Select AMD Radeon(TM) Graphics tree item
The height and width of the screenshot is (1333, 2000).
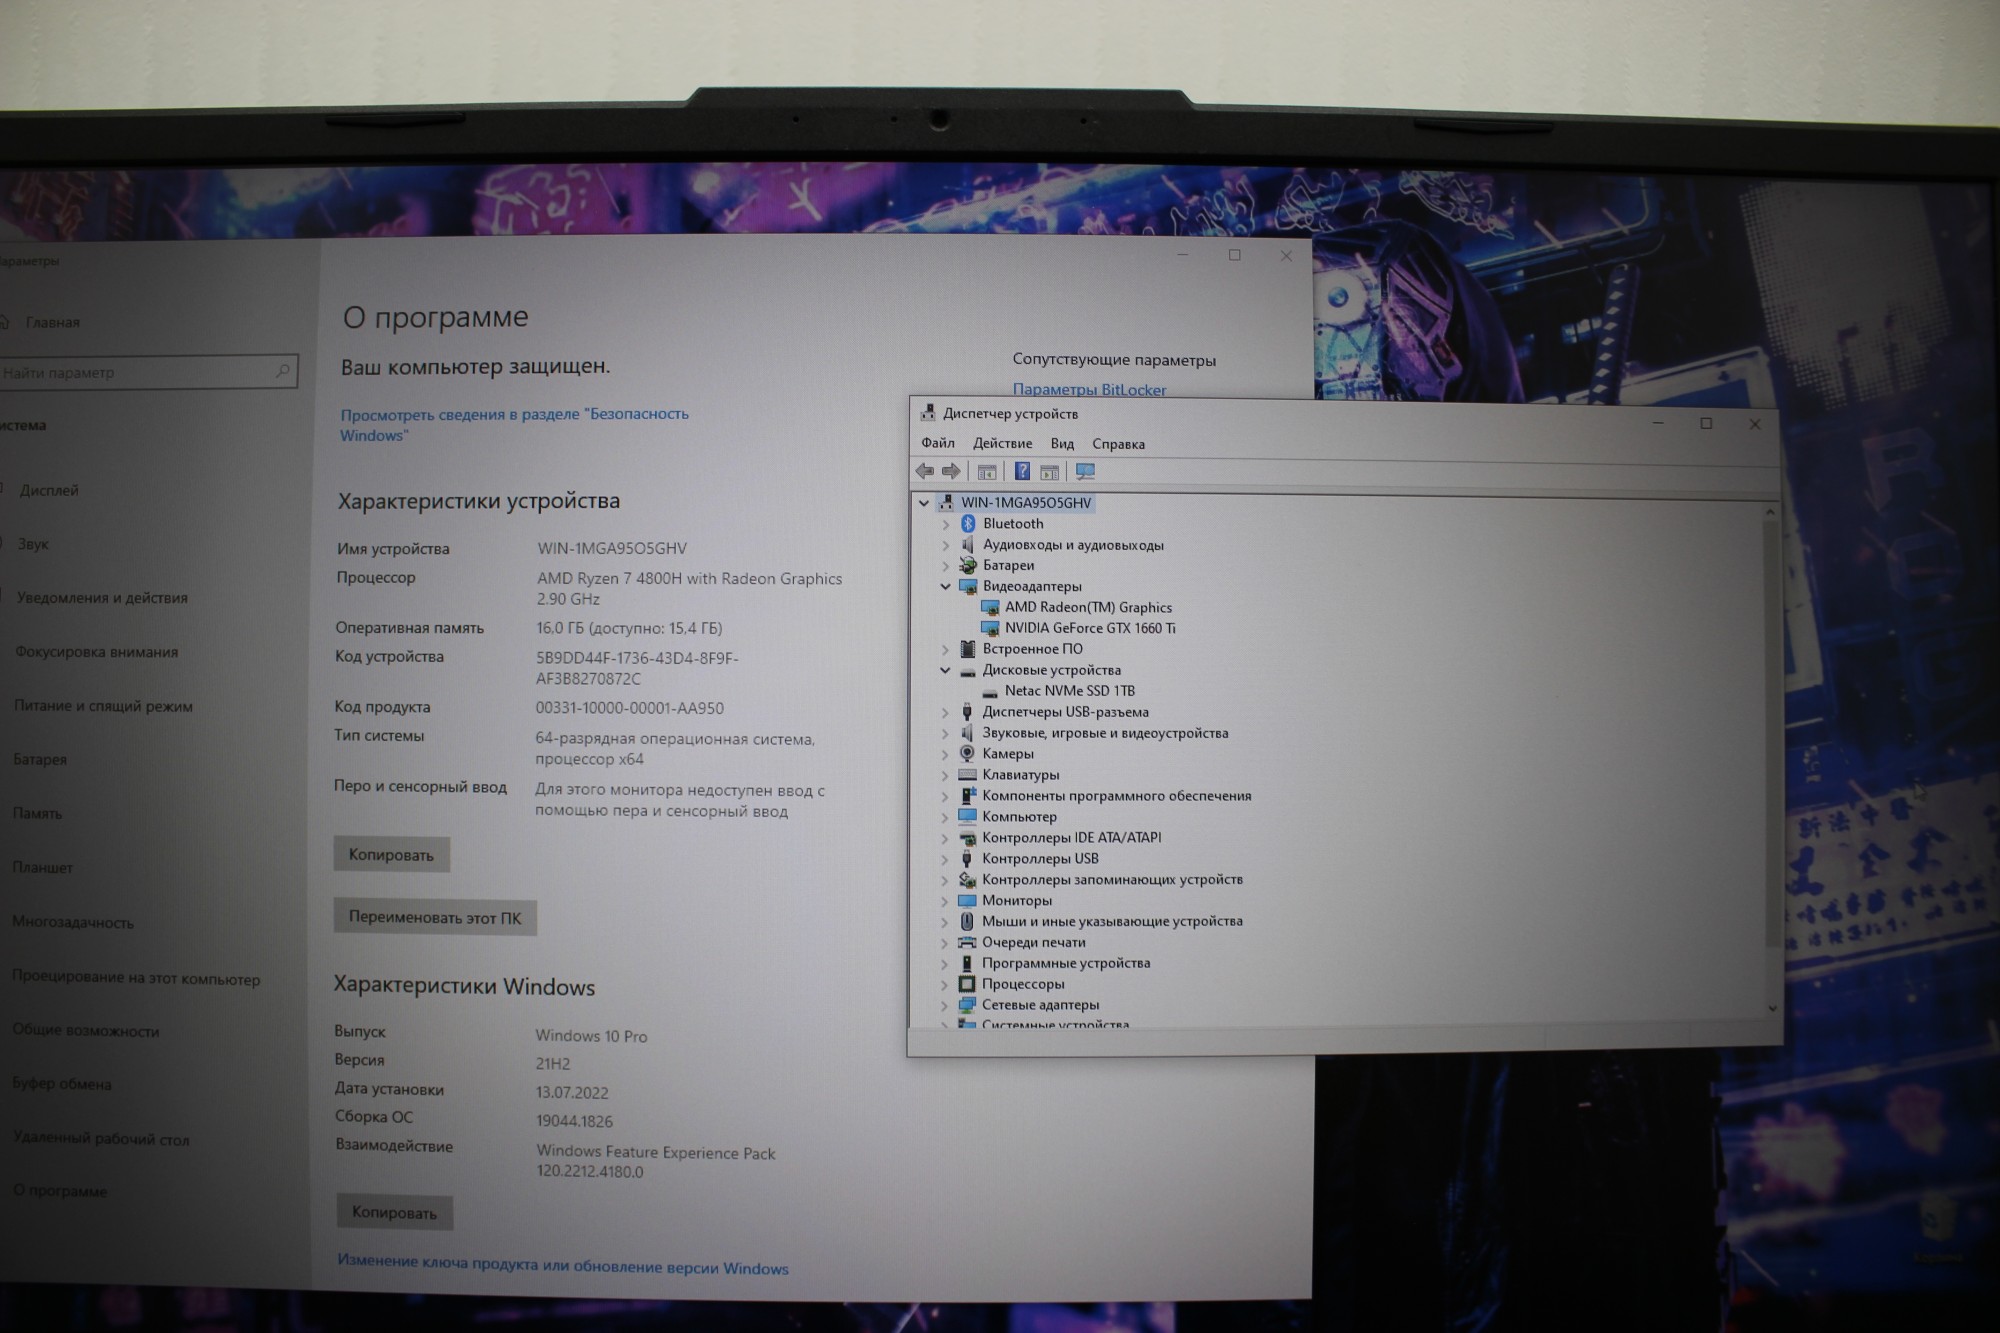point(1088,607)
